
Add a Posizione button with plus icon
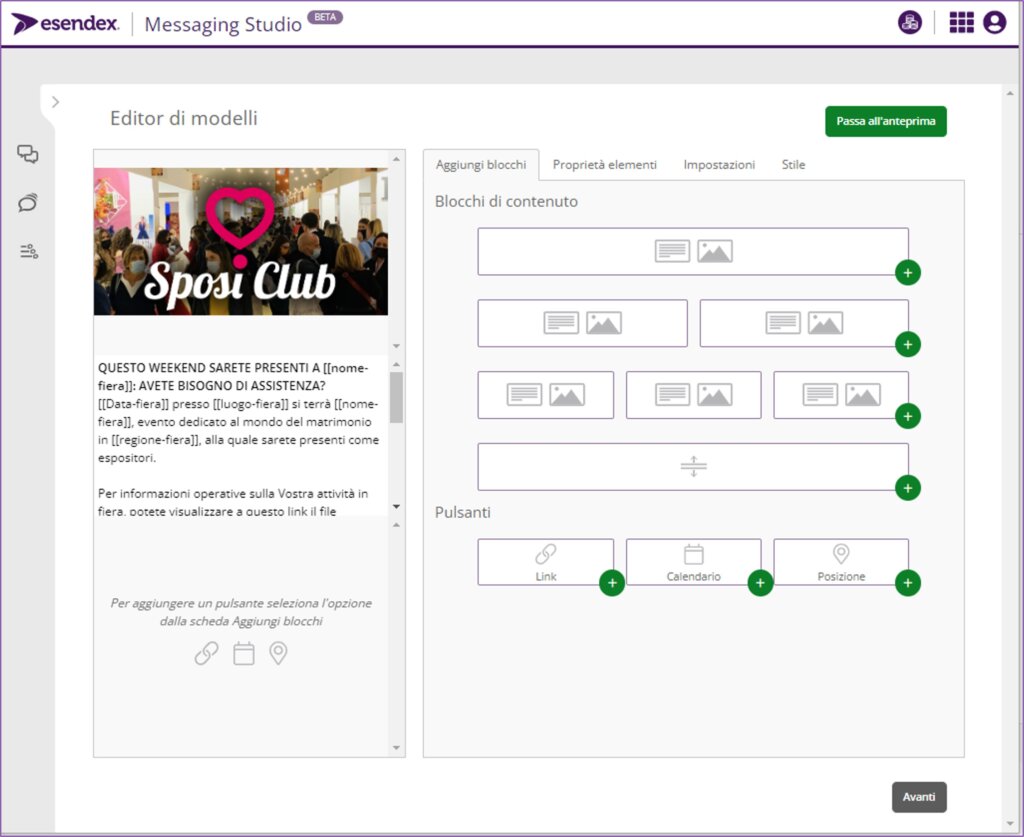pos(907,583)
